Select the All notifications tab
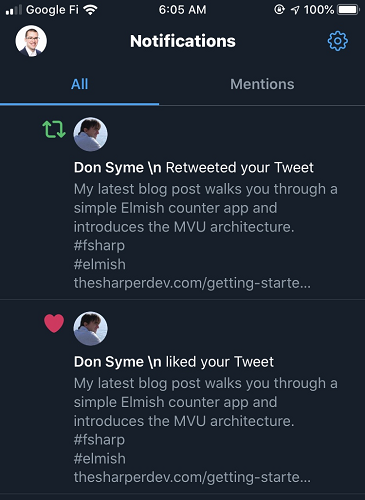This screenshot has width=365, height=500. pyautogui.click(x=79, y=84)
